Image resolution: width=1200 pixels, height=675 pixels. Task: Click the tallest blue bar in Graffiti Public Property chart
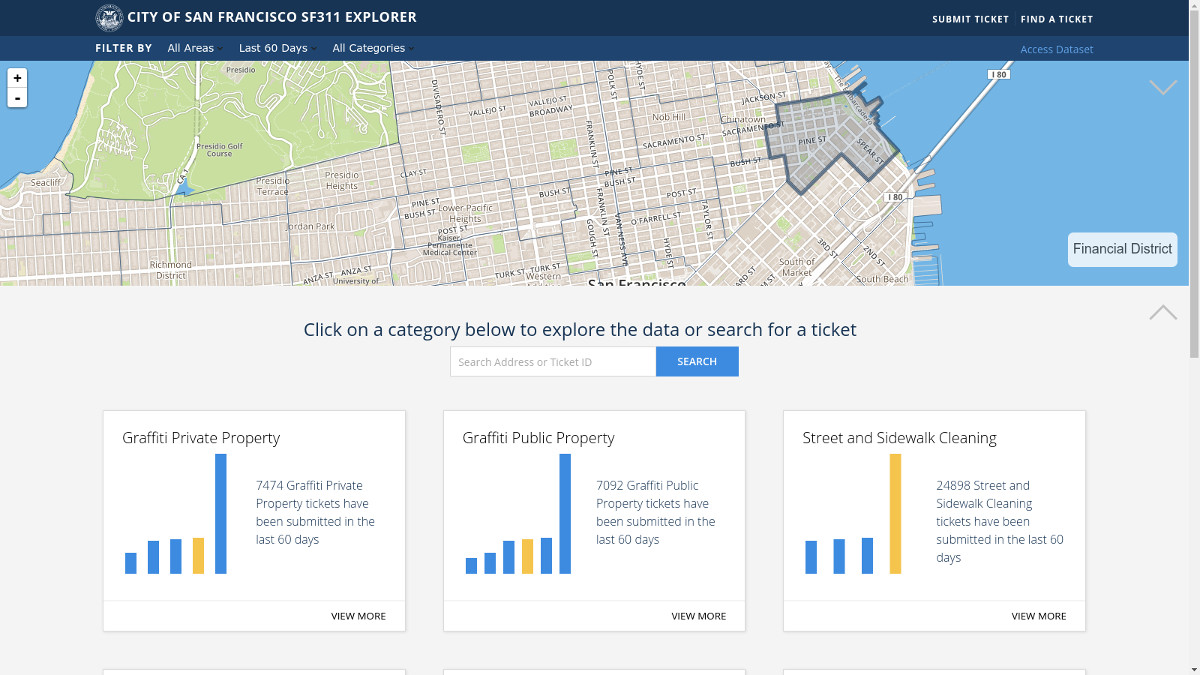[565, 514]
